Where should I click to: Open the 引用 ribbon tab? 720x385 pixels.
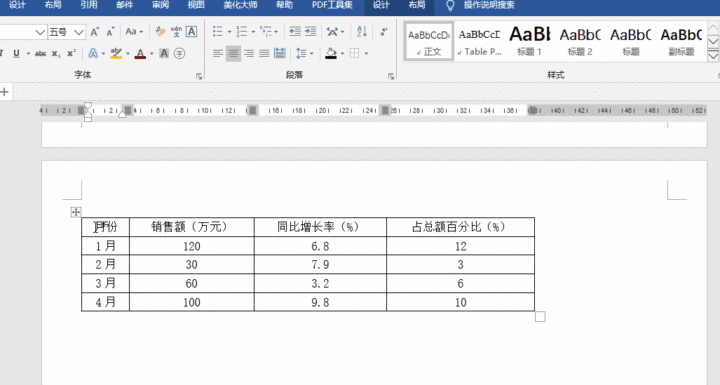(89, 5)
